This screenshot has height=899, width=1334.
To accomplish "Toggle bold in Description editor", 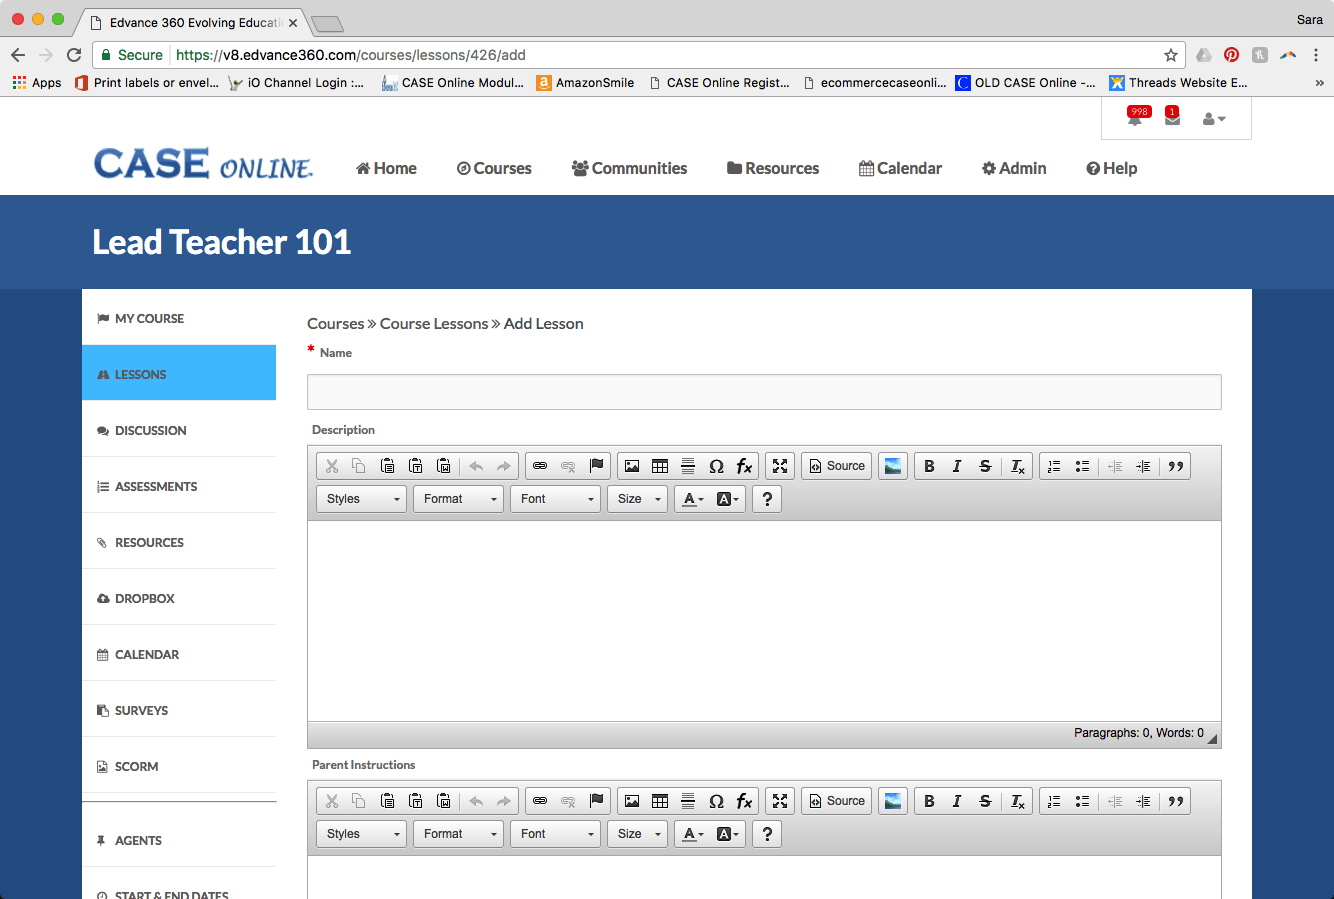I will 929,466.
